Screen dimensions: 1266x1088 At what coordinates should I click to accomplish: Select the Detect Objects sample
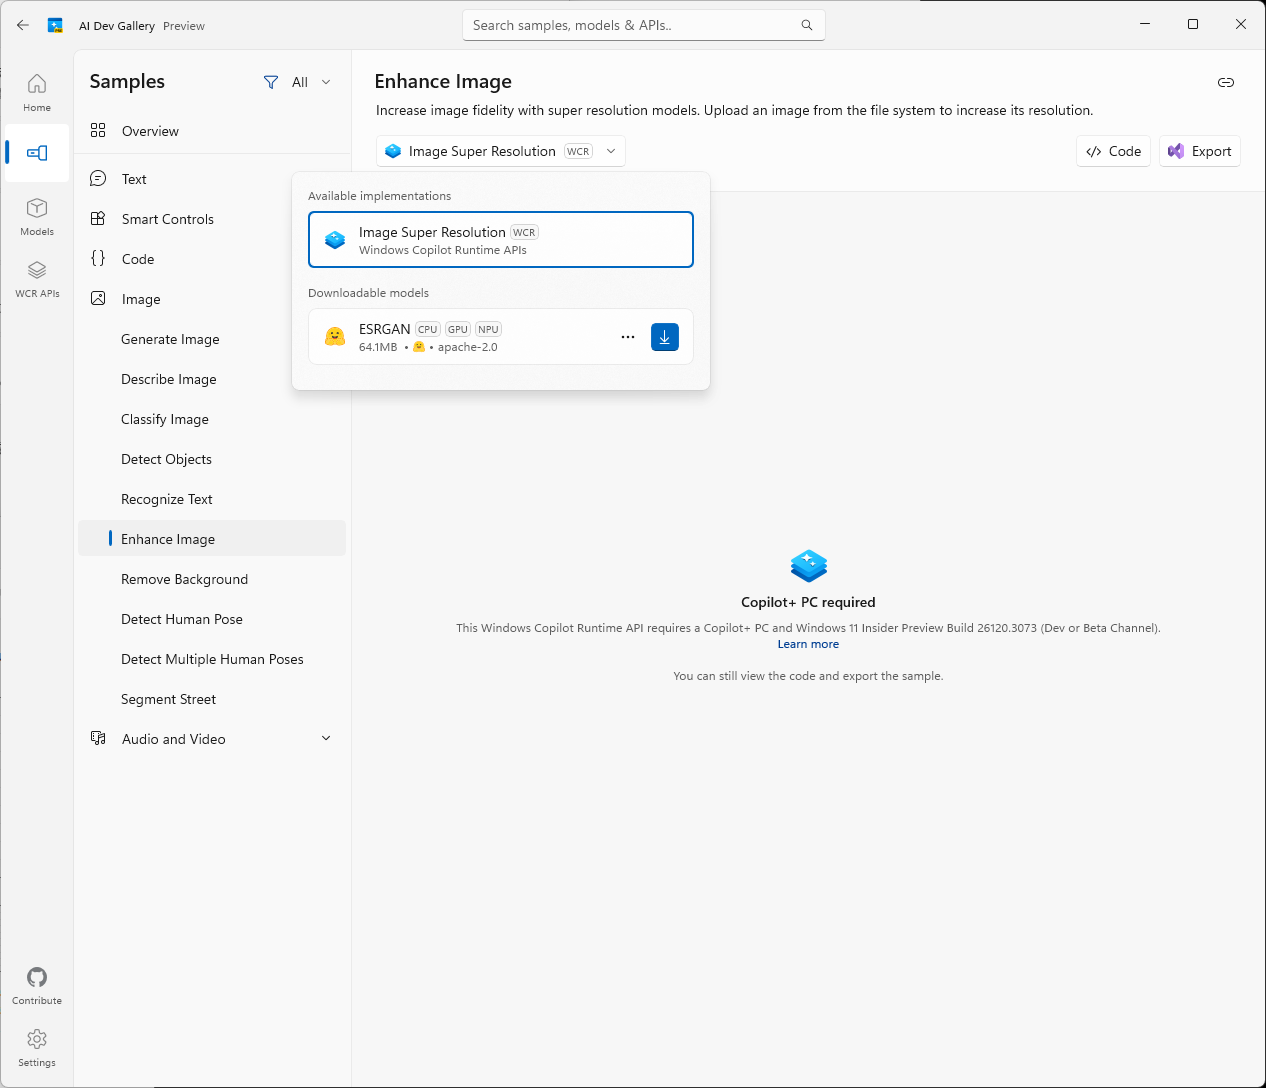pyautogui.click(x=167, y=459)
